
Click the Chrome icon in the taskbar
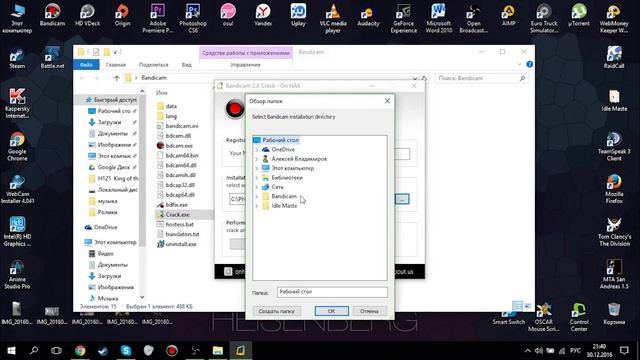(80, 350)
